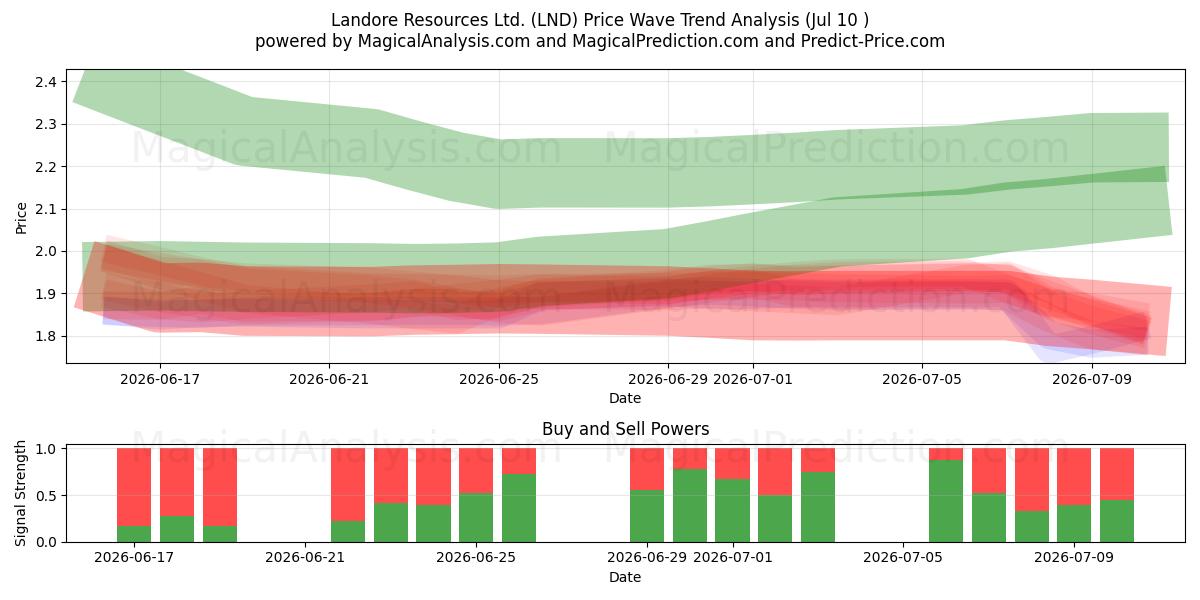Viewport: 1200px width, 600px height.
Task: Click the 2026-07-05 tick of the Buy and Sell Powers chart
Action: click(x=903, y=558)
